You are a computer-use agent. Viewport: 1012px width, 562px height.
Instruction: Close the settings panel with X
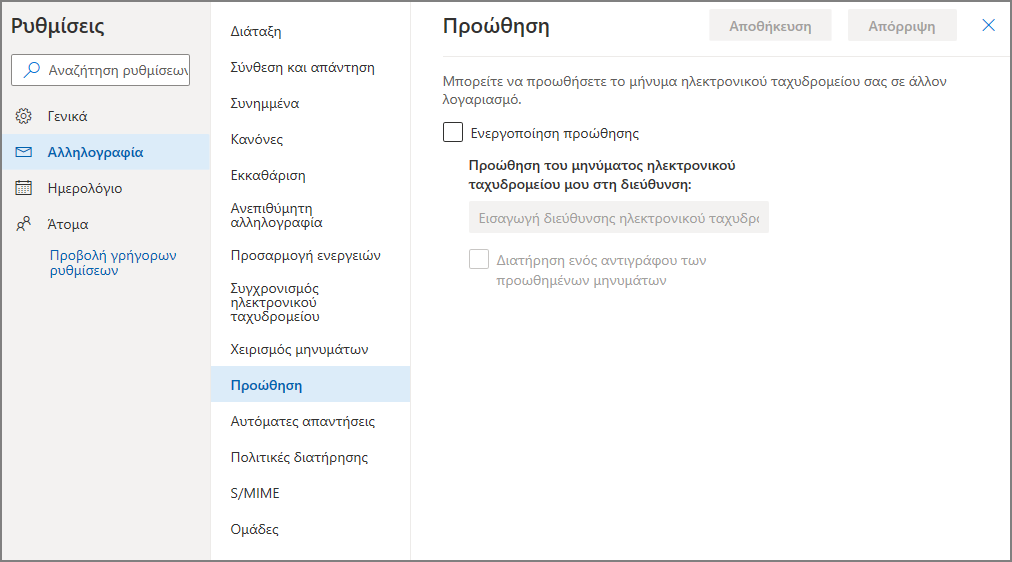pyautogui.click(x=988, y=25)
